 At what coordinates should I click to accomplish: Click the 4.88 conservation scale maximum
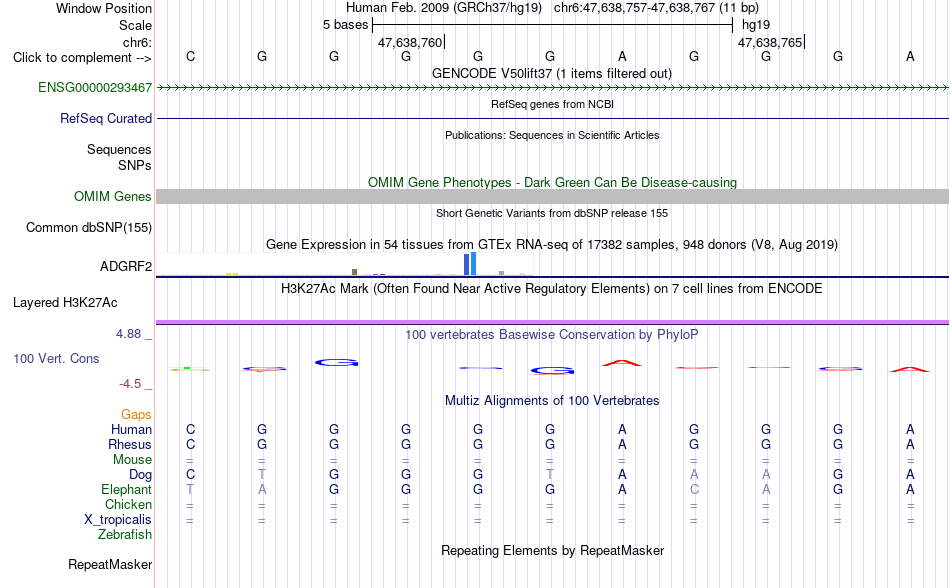pos(128,334)
